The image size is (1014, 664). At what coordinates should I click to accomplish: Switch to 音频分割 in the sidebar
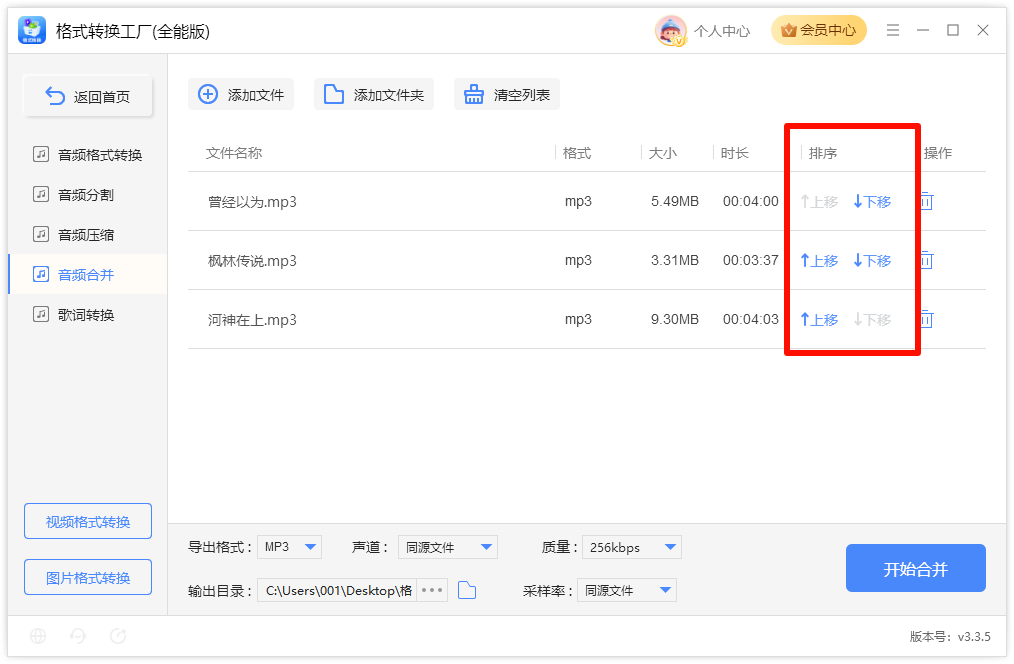point(88,195)
